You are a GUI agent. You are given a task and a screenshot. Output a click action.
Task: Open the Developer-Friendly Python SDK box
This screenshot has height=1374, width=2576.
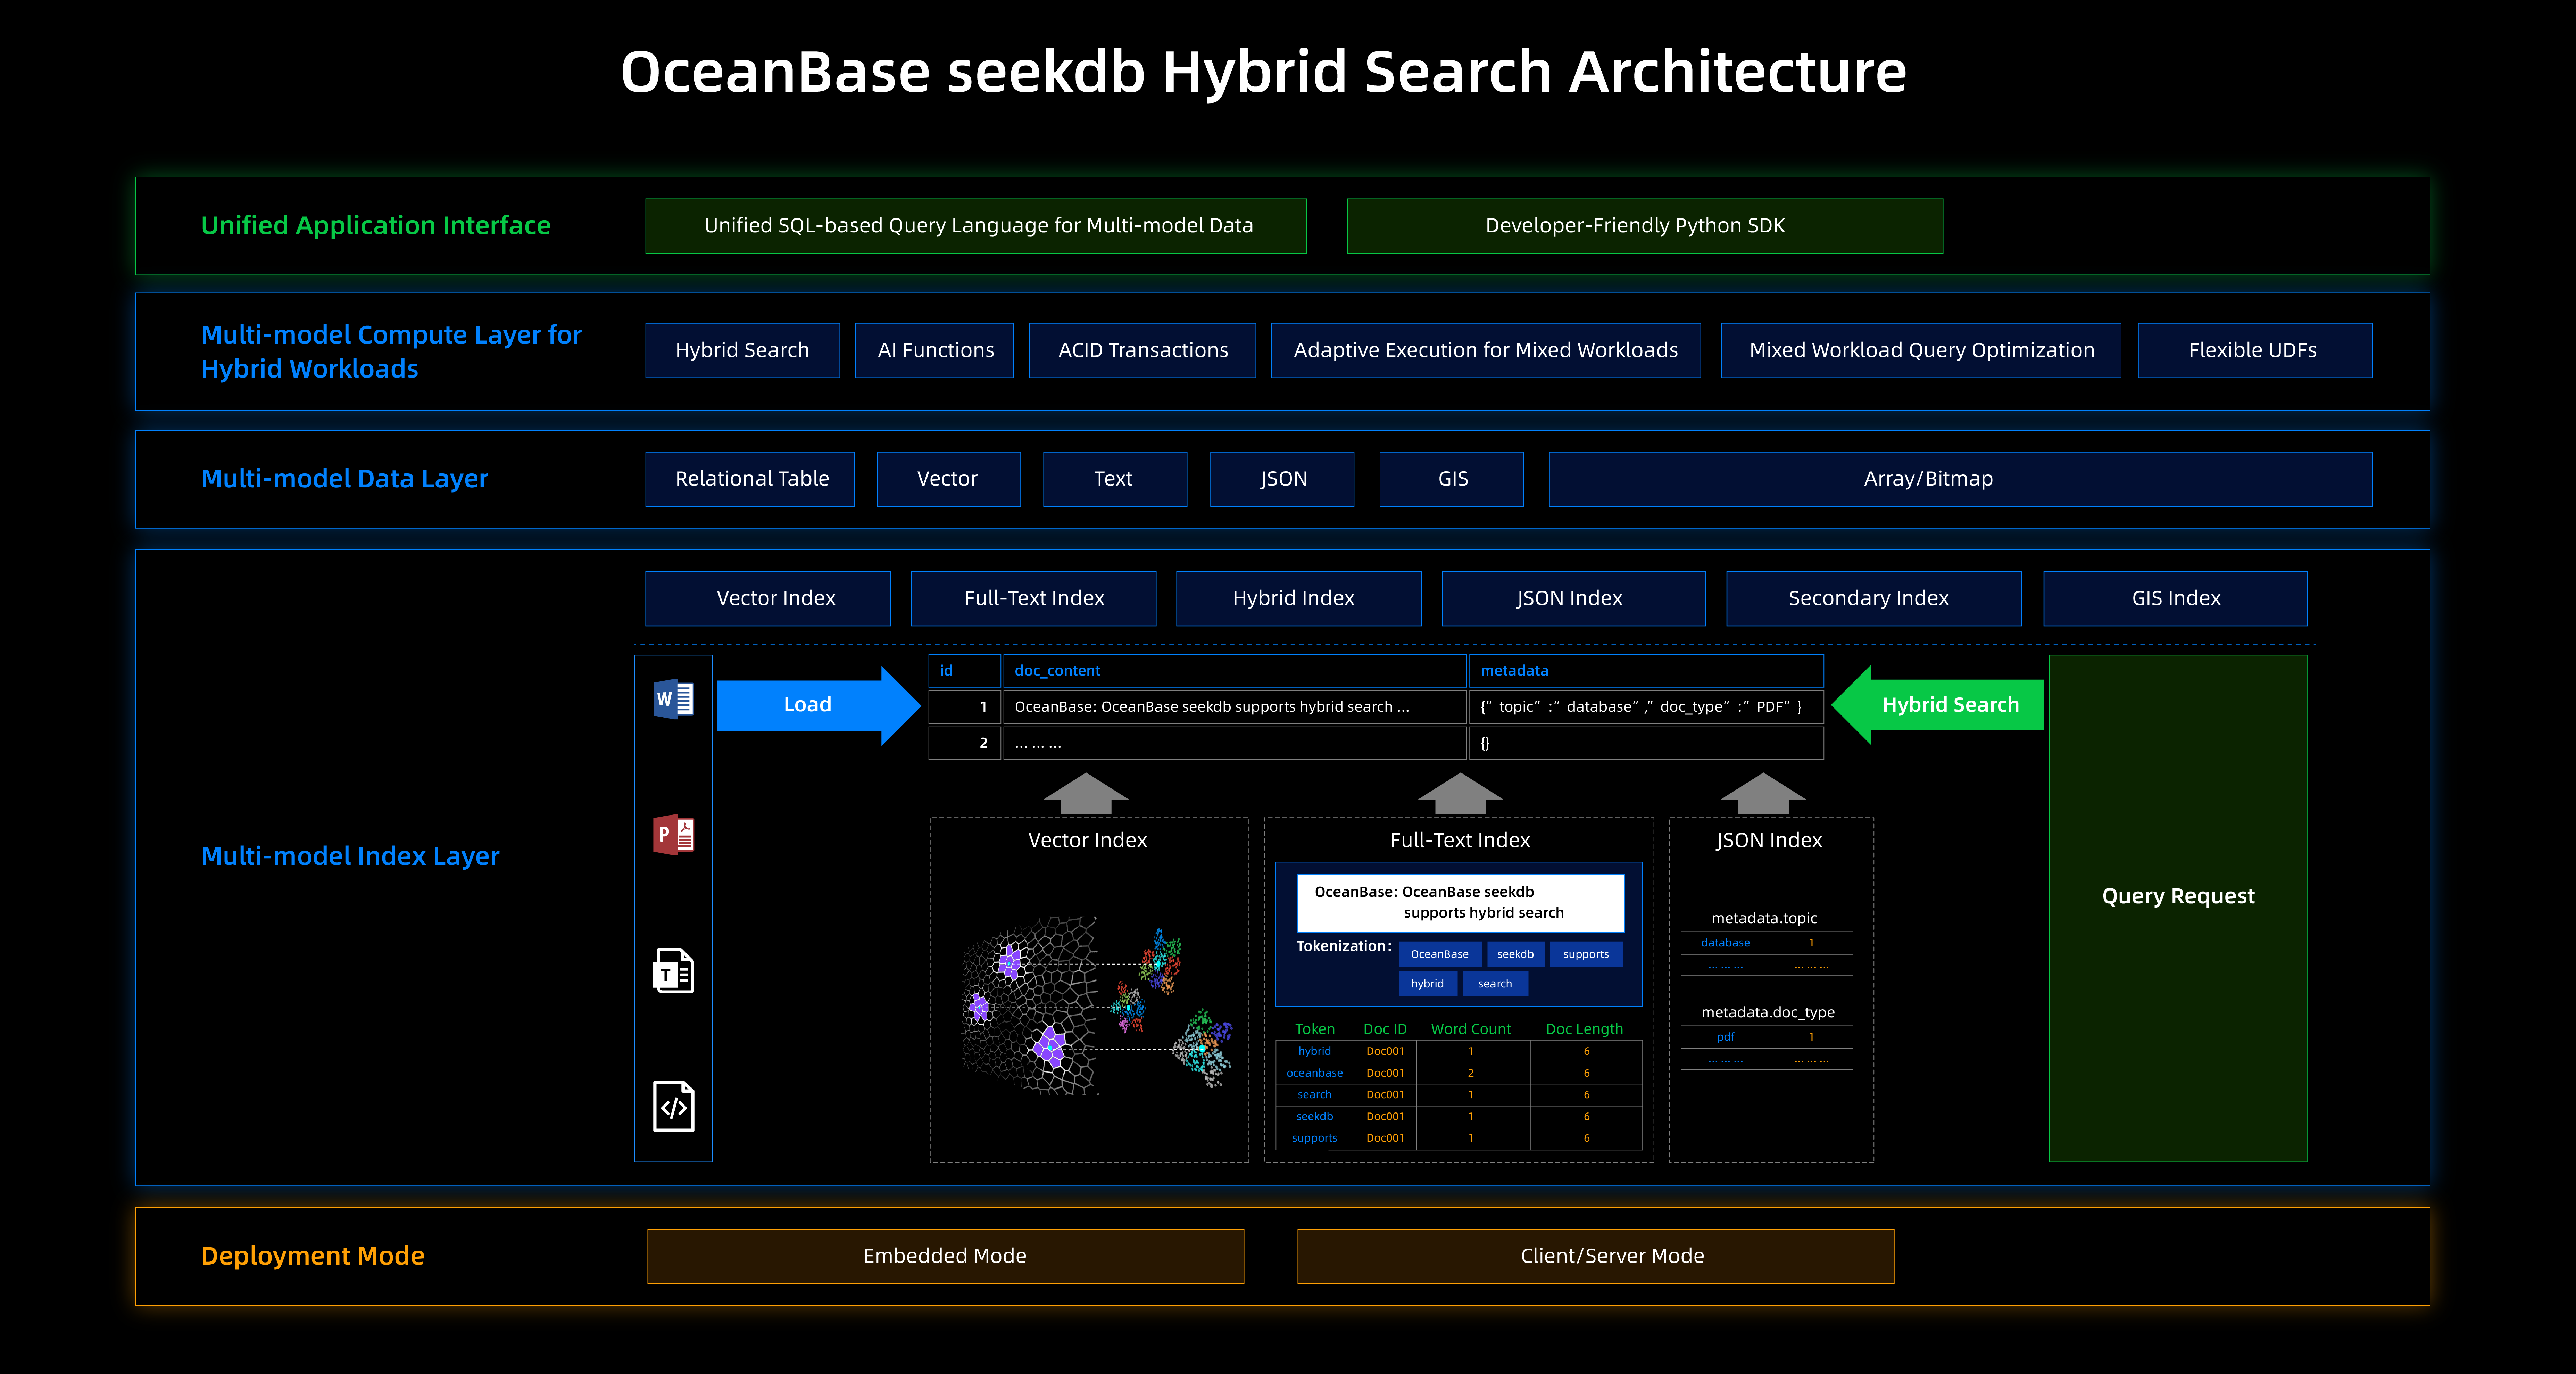point(1645,225)
